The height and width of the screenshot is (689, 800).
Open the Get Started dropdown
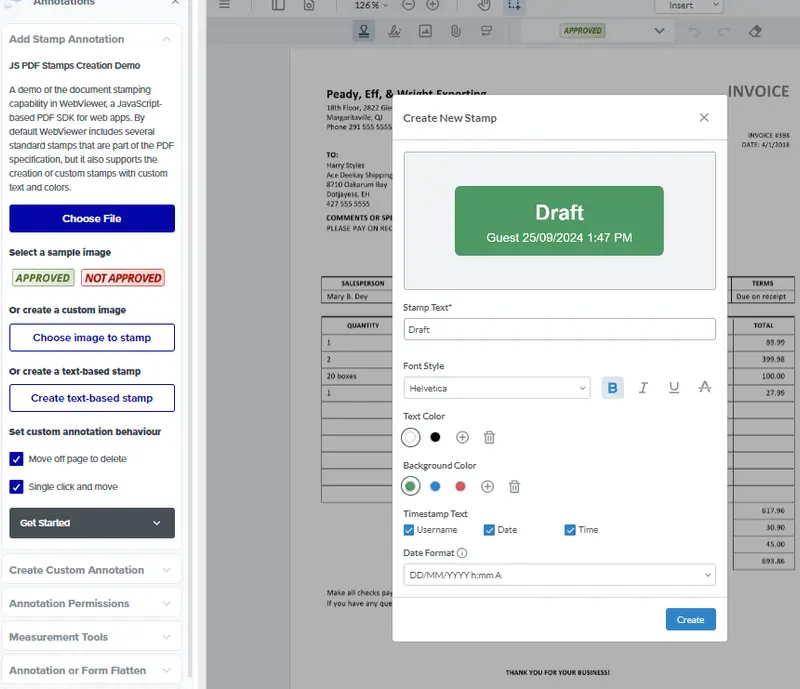(x=92, y=523)
